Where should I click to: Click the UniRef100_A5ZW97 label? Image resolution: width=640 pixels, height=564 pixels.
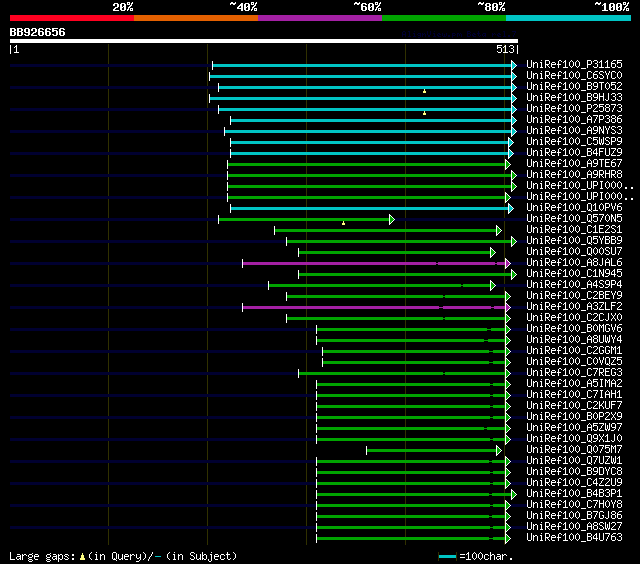coord(574,428)
